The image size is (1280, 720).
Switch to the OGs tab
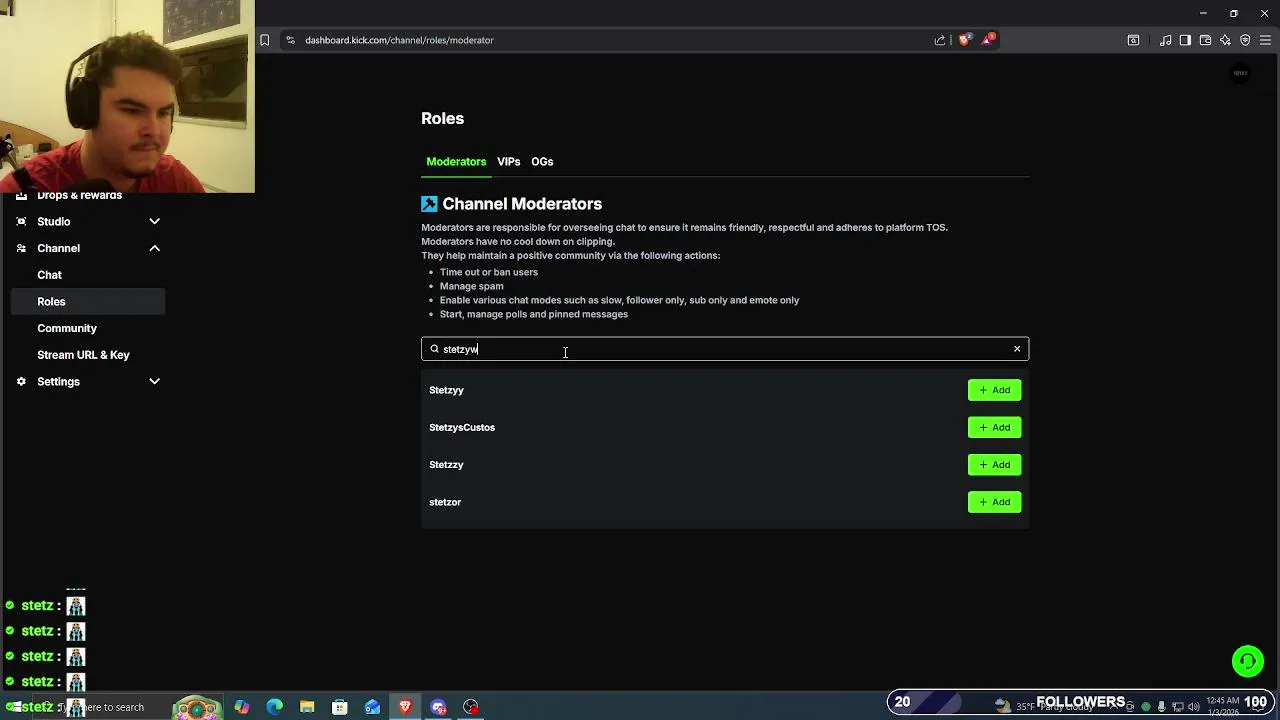[x=542, y=162]
